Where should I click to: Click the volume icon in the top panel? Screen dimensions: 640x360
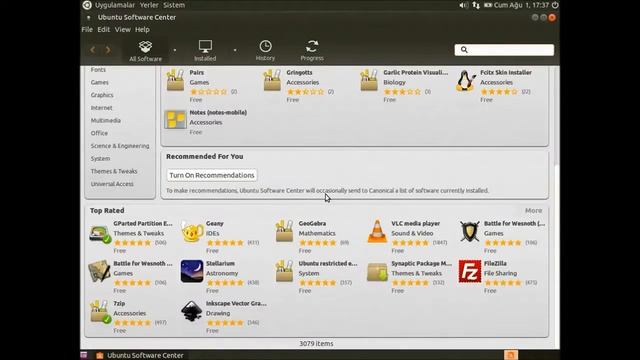[x=464, y=5]
